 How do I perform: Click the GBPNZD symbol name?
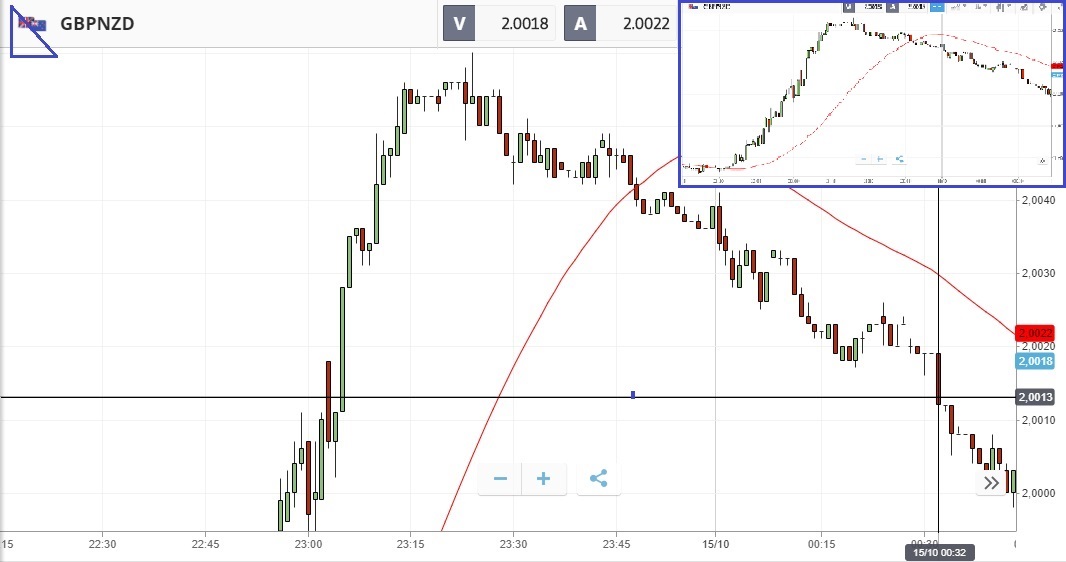coord(97,24)
